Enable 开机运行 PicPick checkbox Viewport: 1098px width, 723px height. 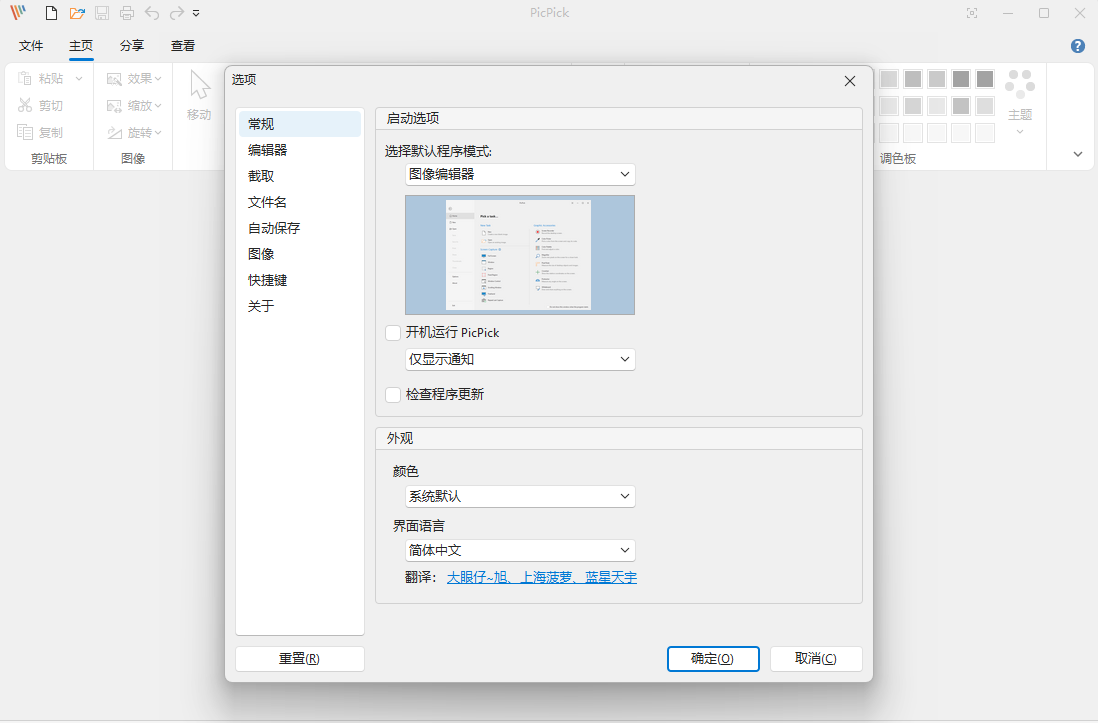tap(393, 333)
